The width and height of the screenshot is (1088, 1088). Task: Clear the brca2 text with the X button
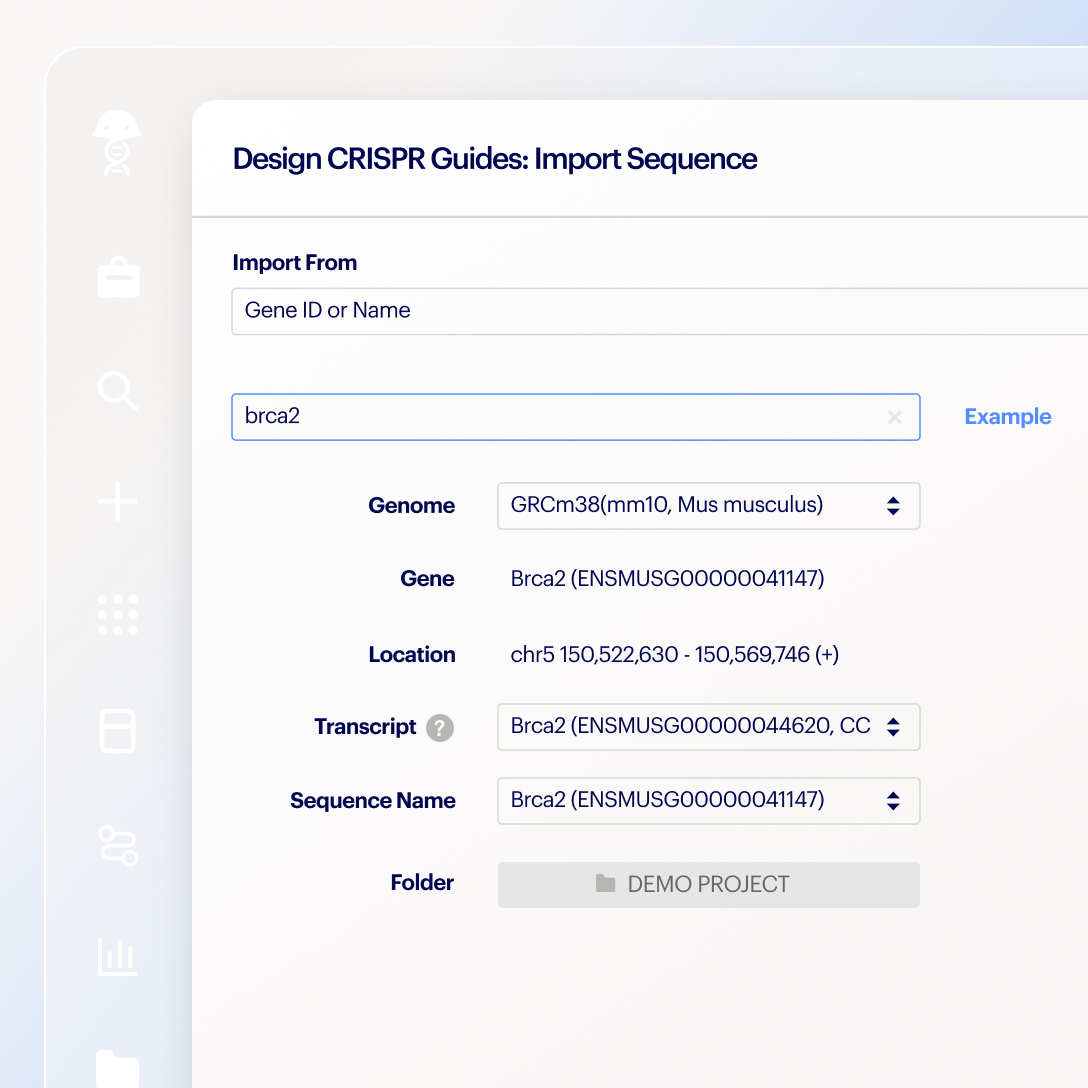(894, 417)
